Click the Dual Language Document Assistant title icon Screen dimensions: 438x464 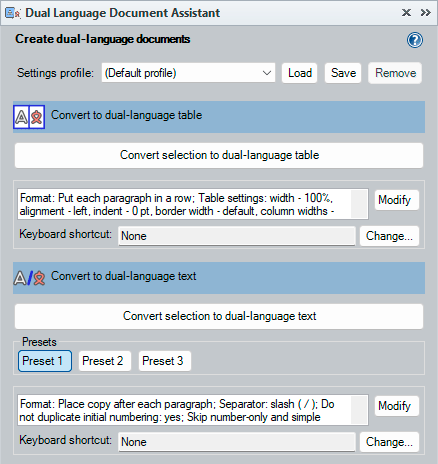(13, 13)
